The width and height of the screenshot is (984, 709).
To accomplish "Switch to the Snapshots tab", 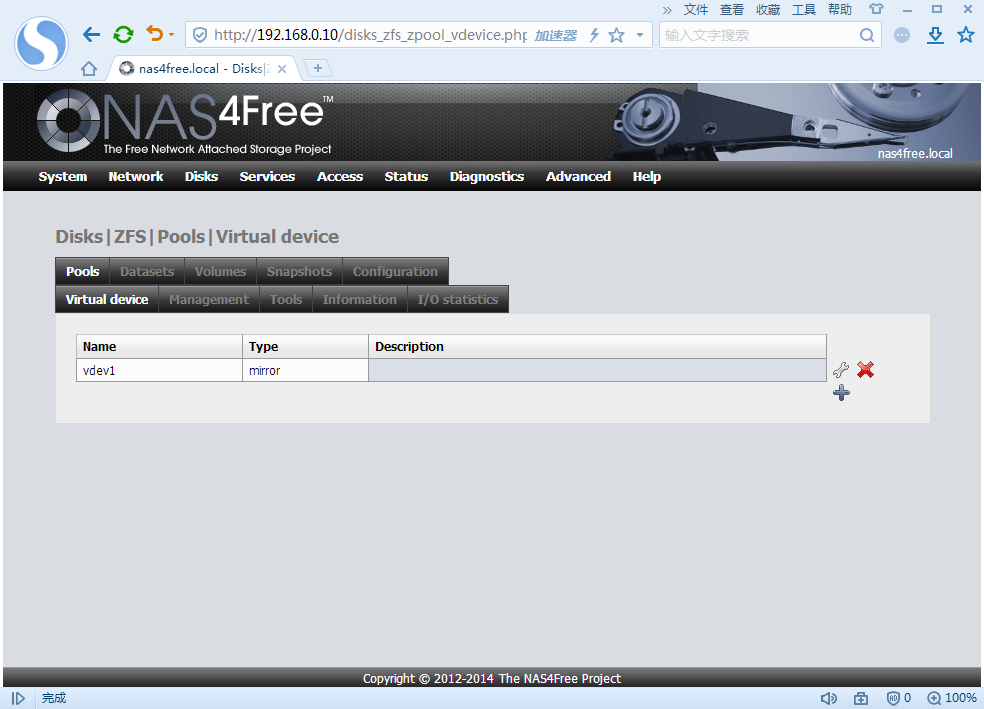I will 299,271.
